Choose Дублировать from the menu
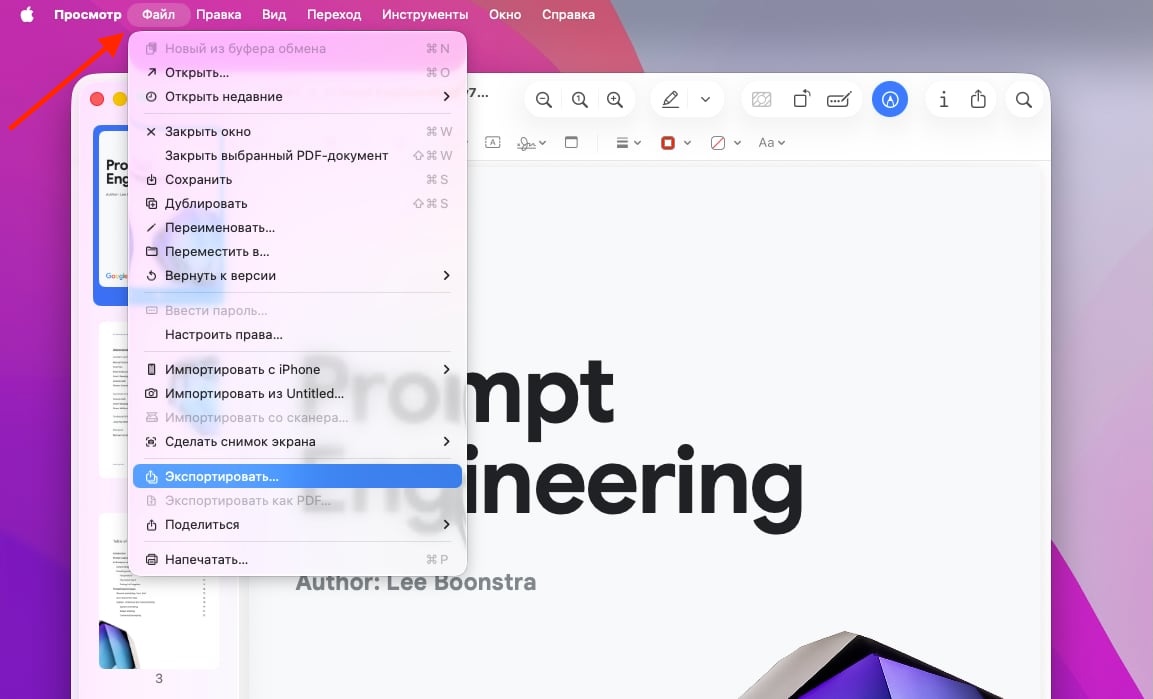The height and width of the screenshot is (699, 1153). (x=297, y=204)
